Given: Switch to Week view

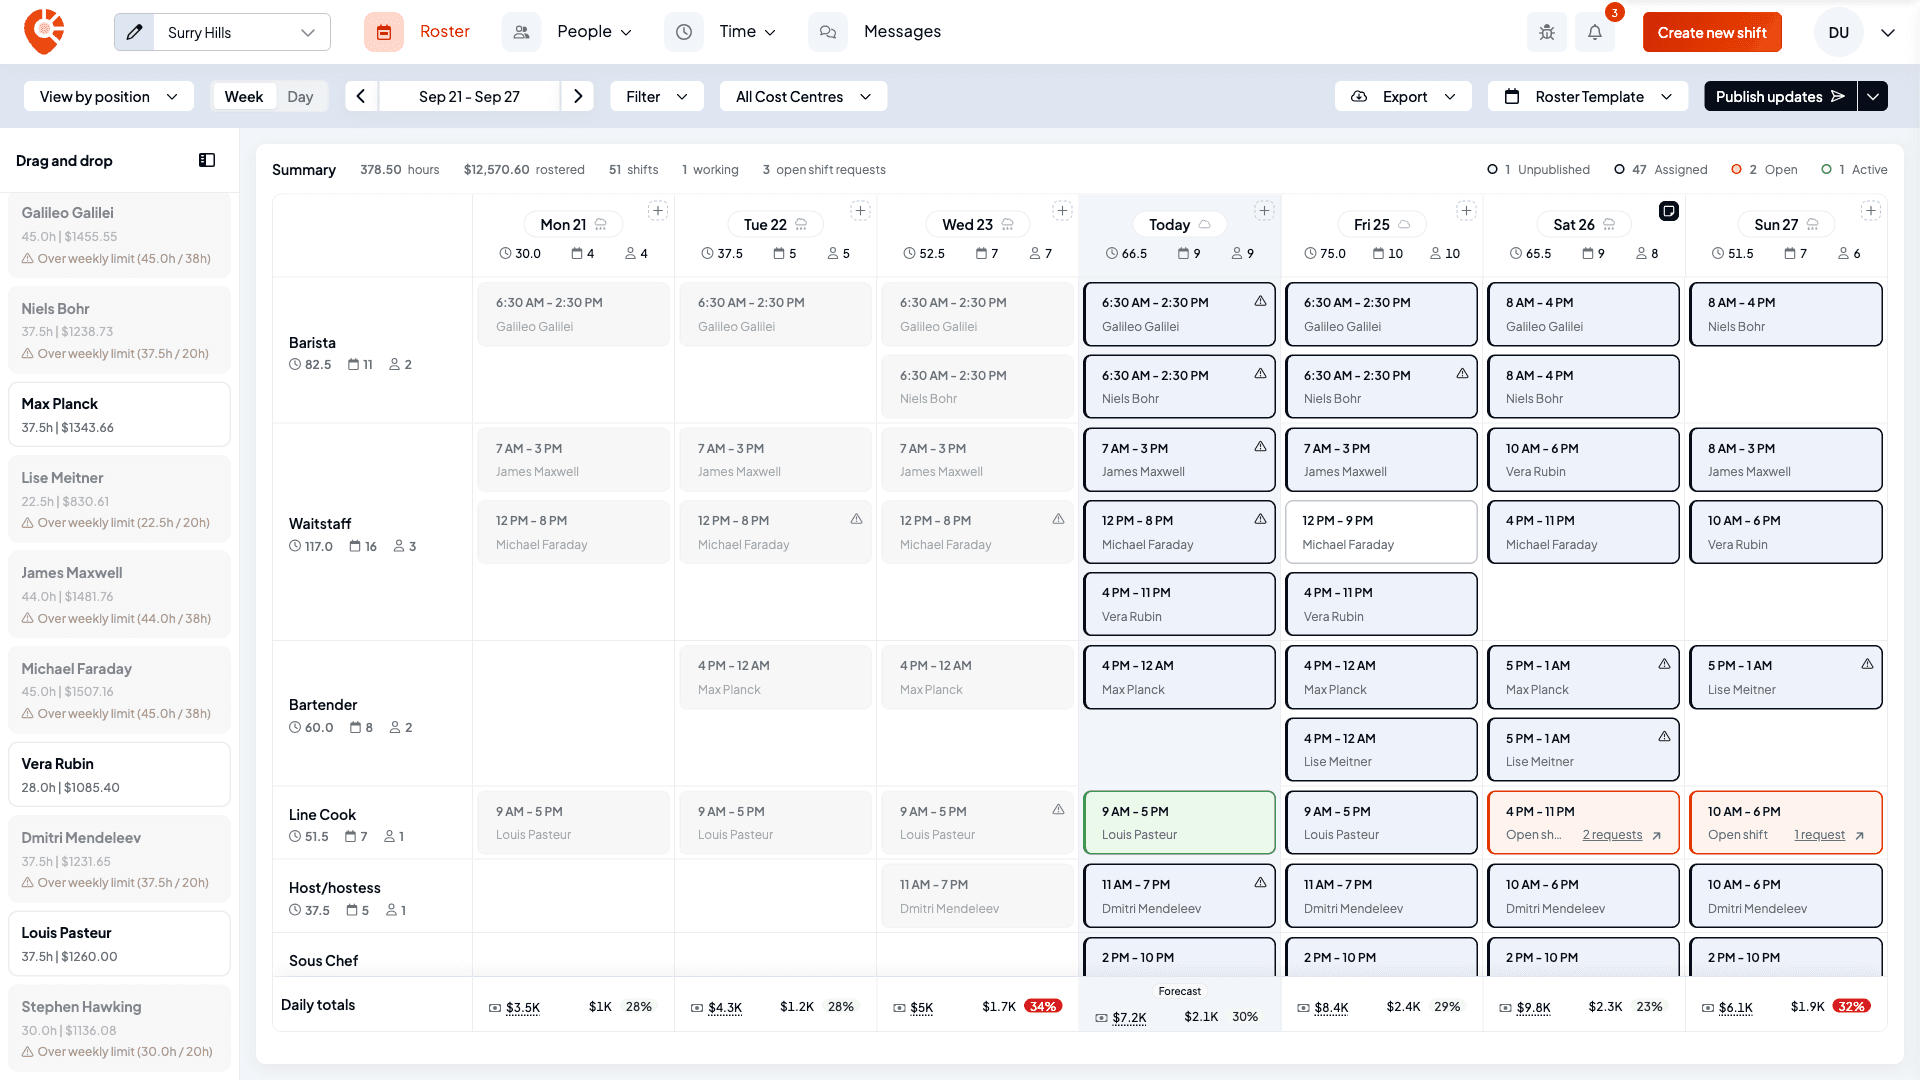Looking at the screenshot, I should (x=244, y=96).
